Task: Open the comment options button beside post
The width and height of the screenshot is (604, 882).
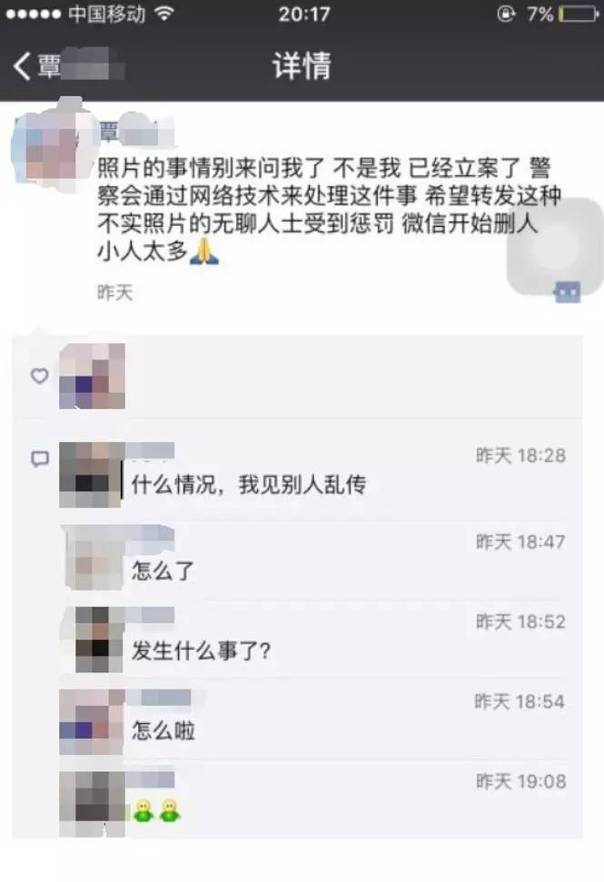Action: click(x=567, y=292)
